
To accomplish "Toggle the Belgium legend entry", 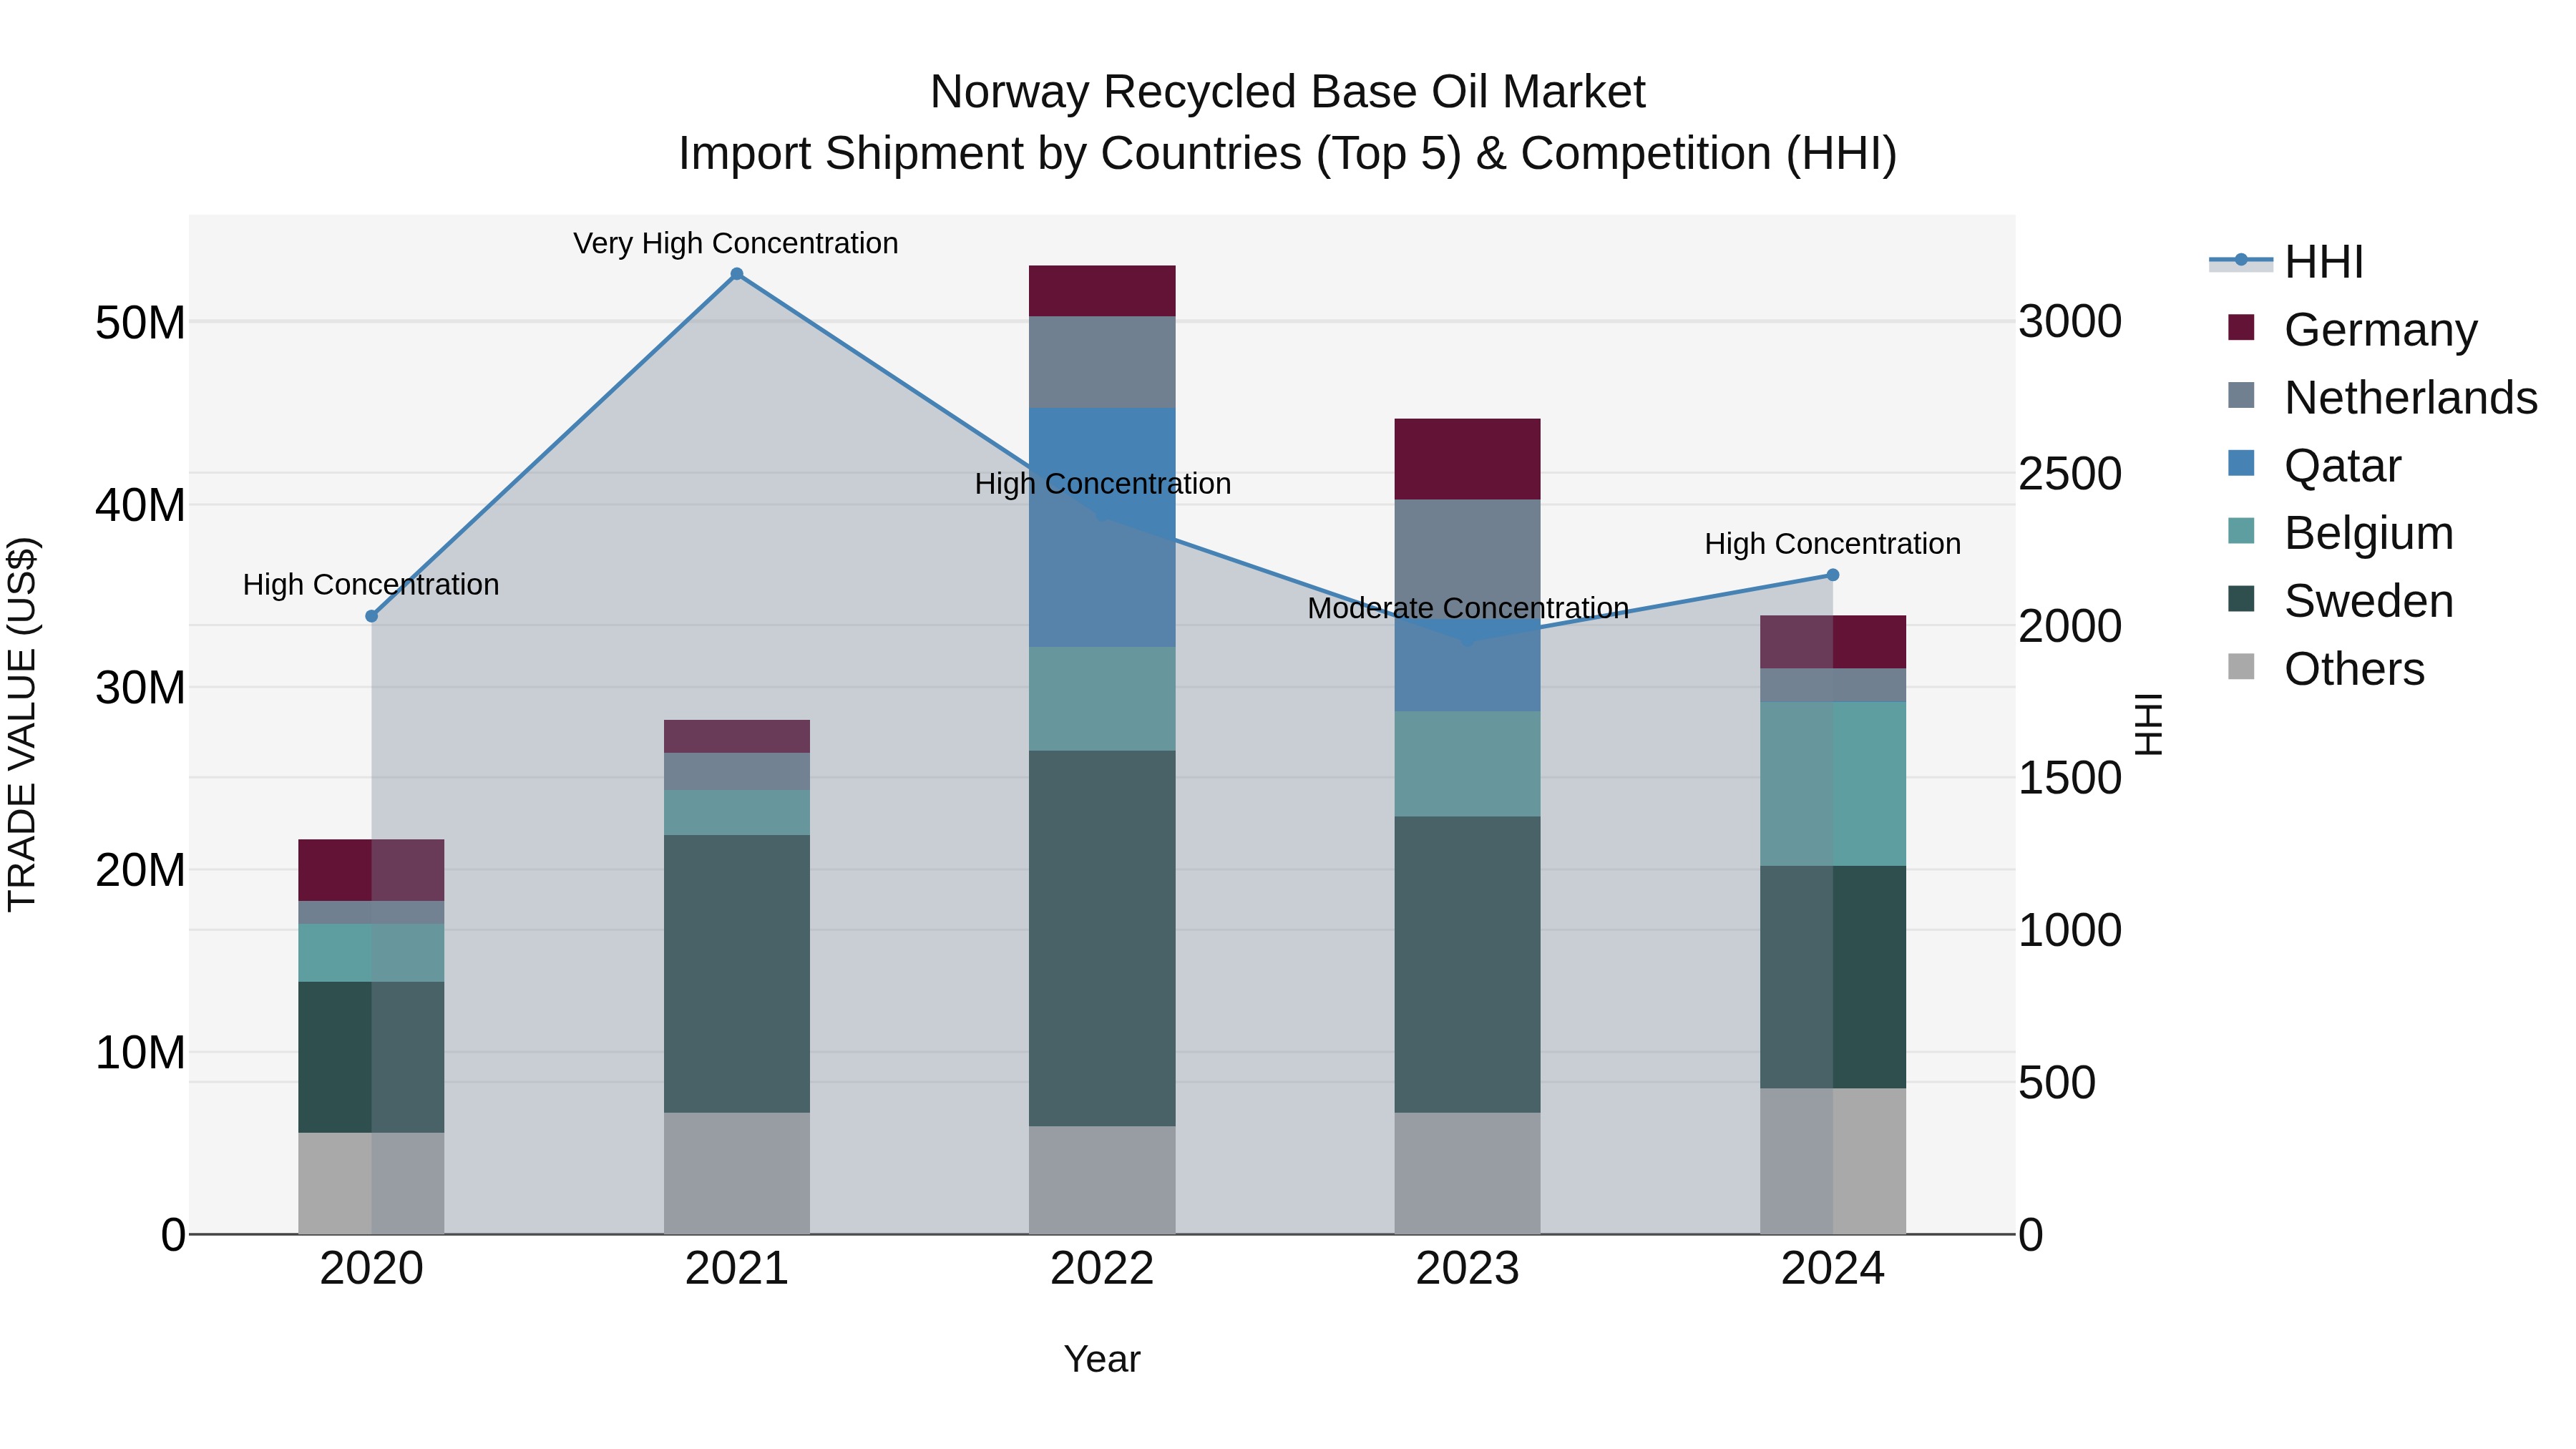I will (2340, 532).
